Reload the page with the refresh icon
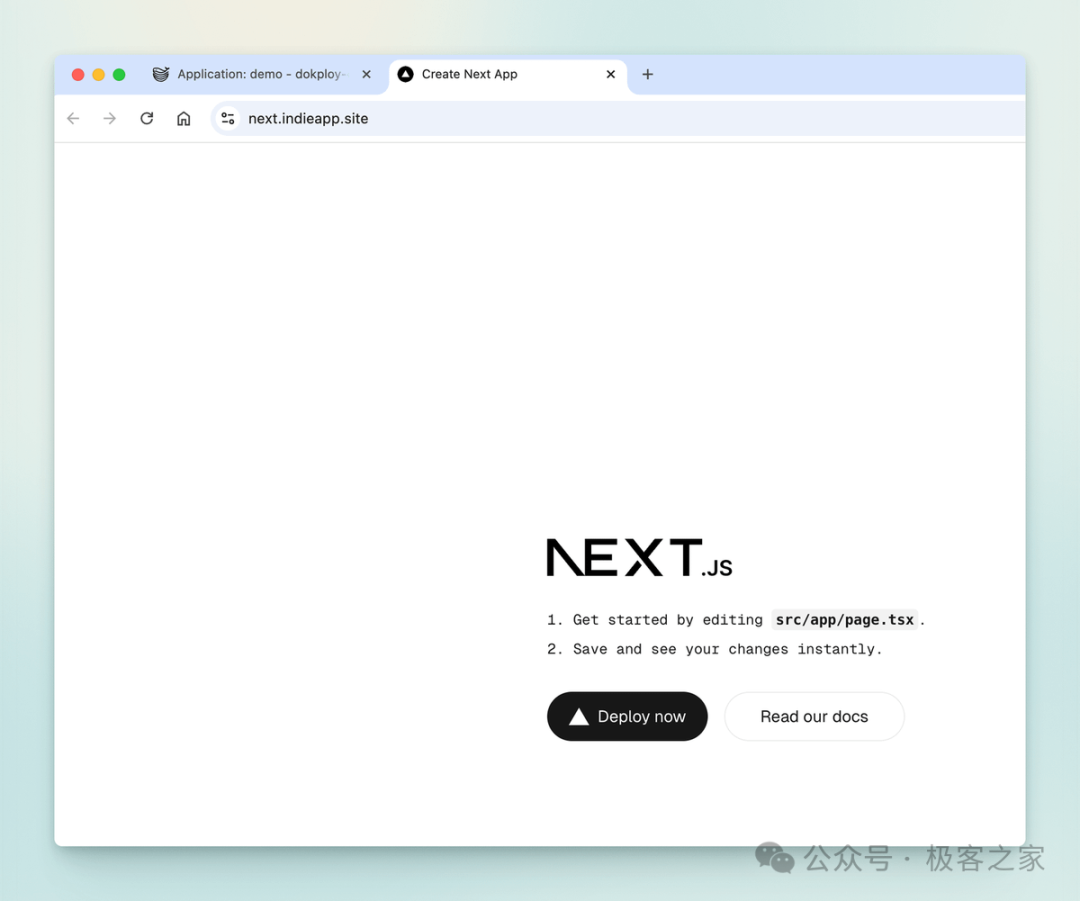1080x901 pixels. click(147, 118)
